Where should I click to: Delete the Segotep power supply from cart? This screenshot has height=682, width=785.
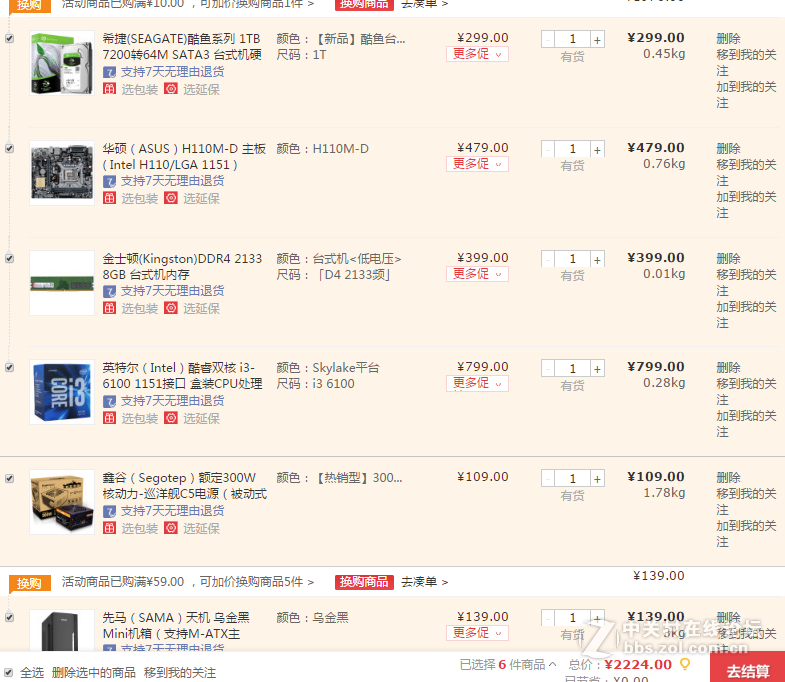tap(728, 477)
